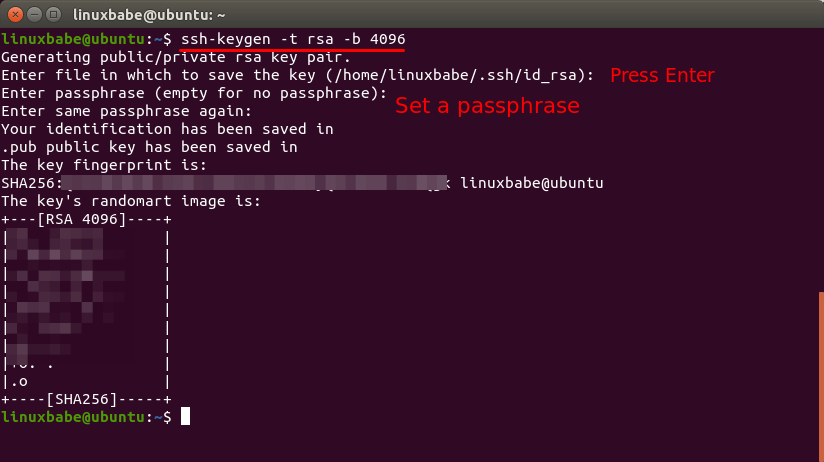Click the orange scrollbar thumb
824x462 pixels.
pos(819,380)
